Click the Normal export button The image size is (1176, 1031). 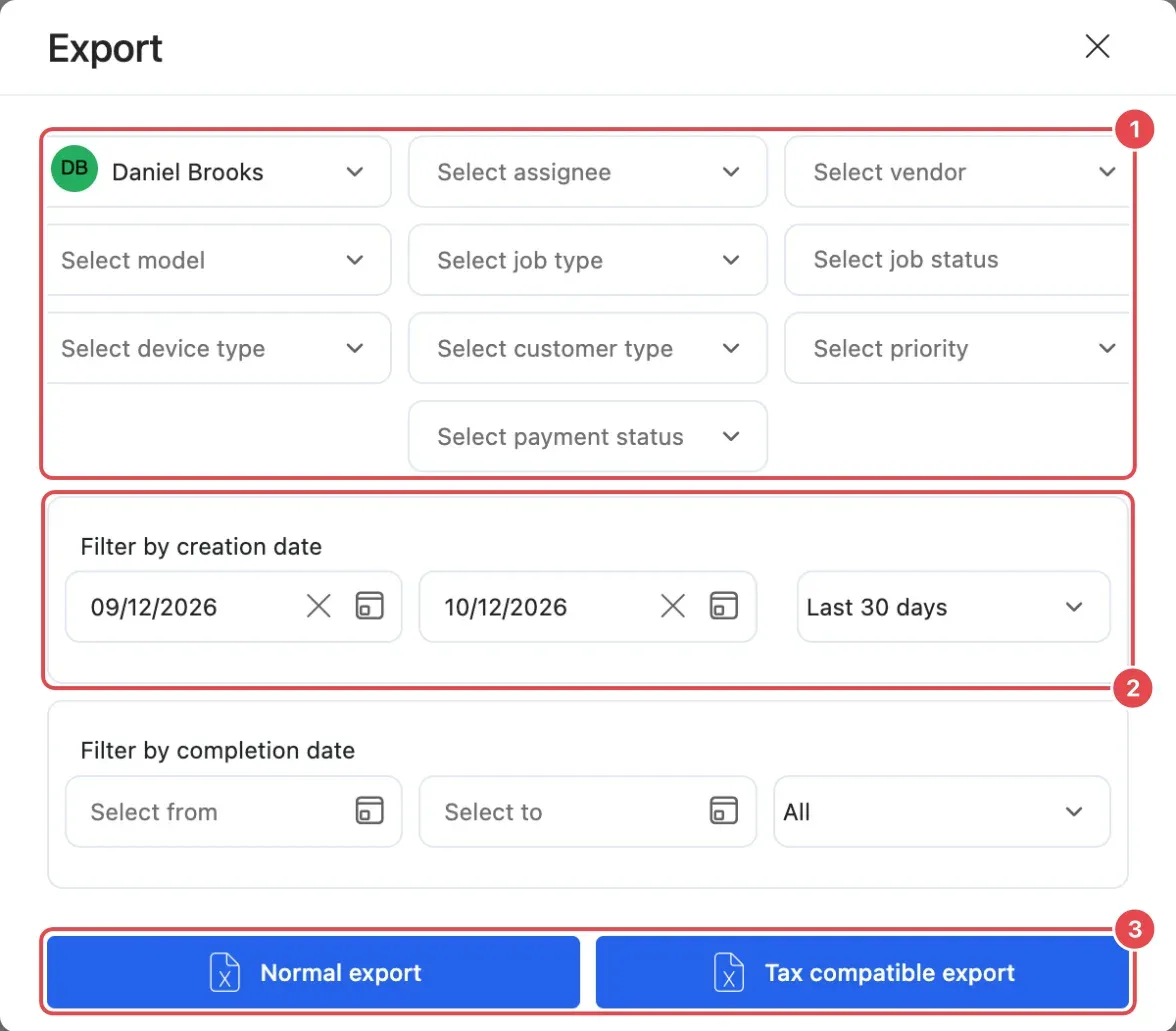pyautogui.click(x=314, y=973)
